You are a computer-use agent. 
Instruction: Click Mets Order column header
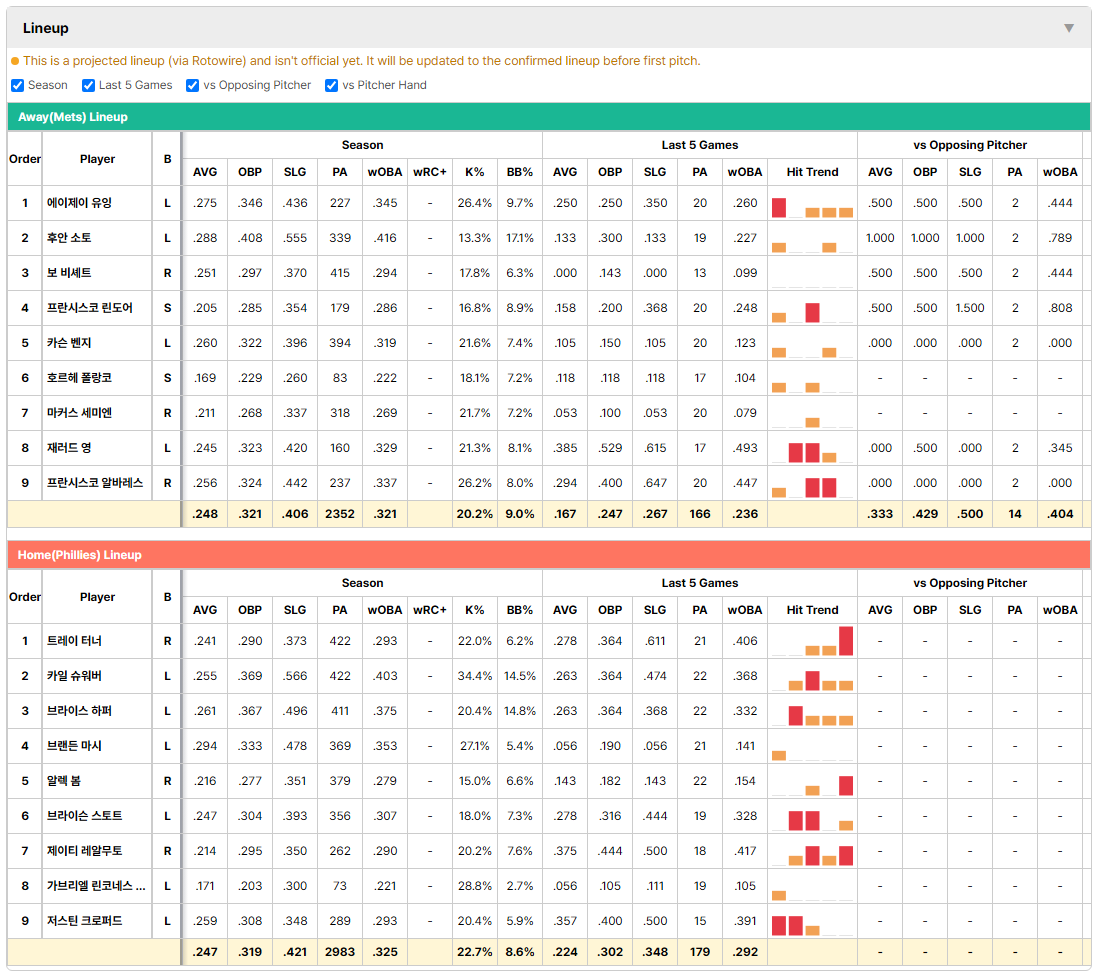[x=25, y=159]
